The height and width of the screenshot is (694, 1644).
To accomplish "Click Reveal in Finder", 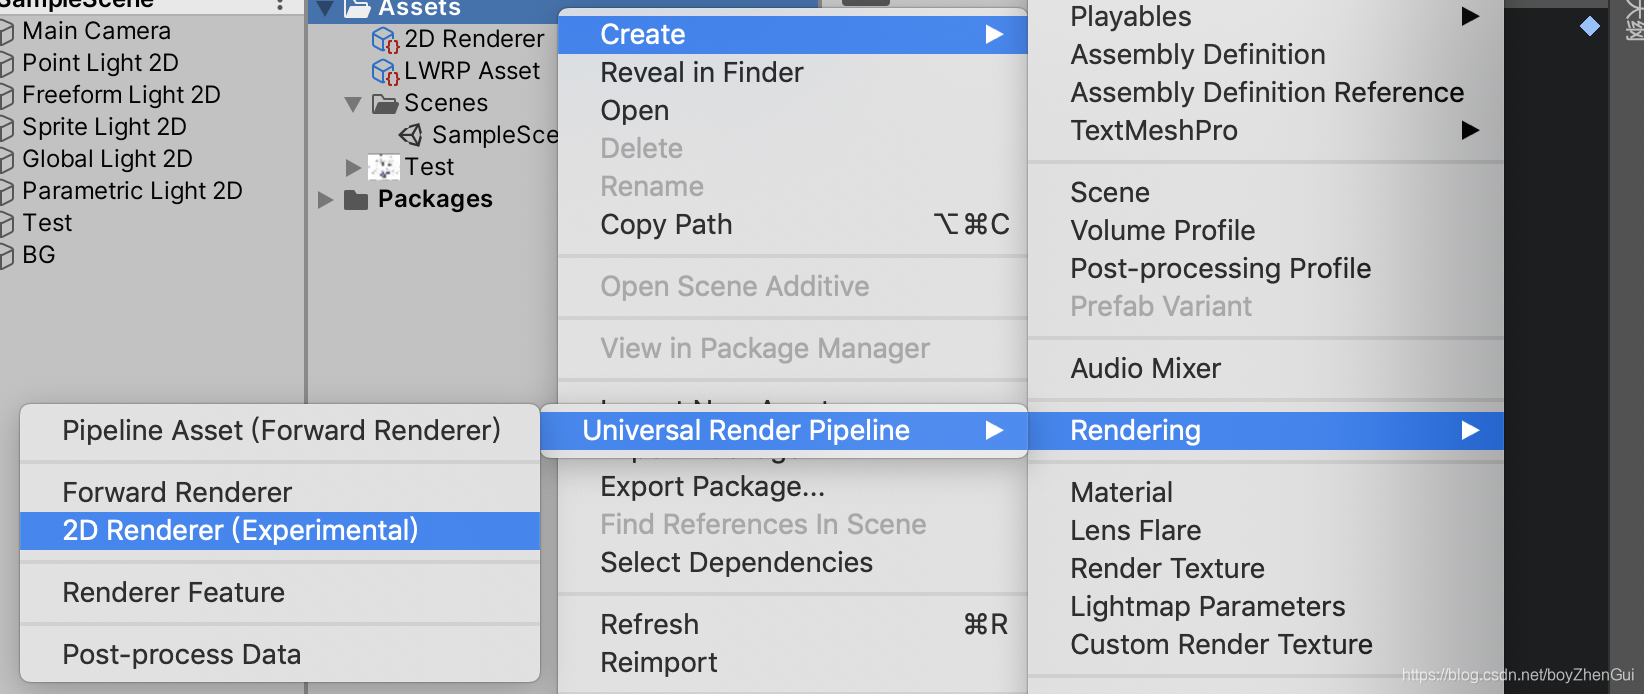I will click(x=792, y=72).
